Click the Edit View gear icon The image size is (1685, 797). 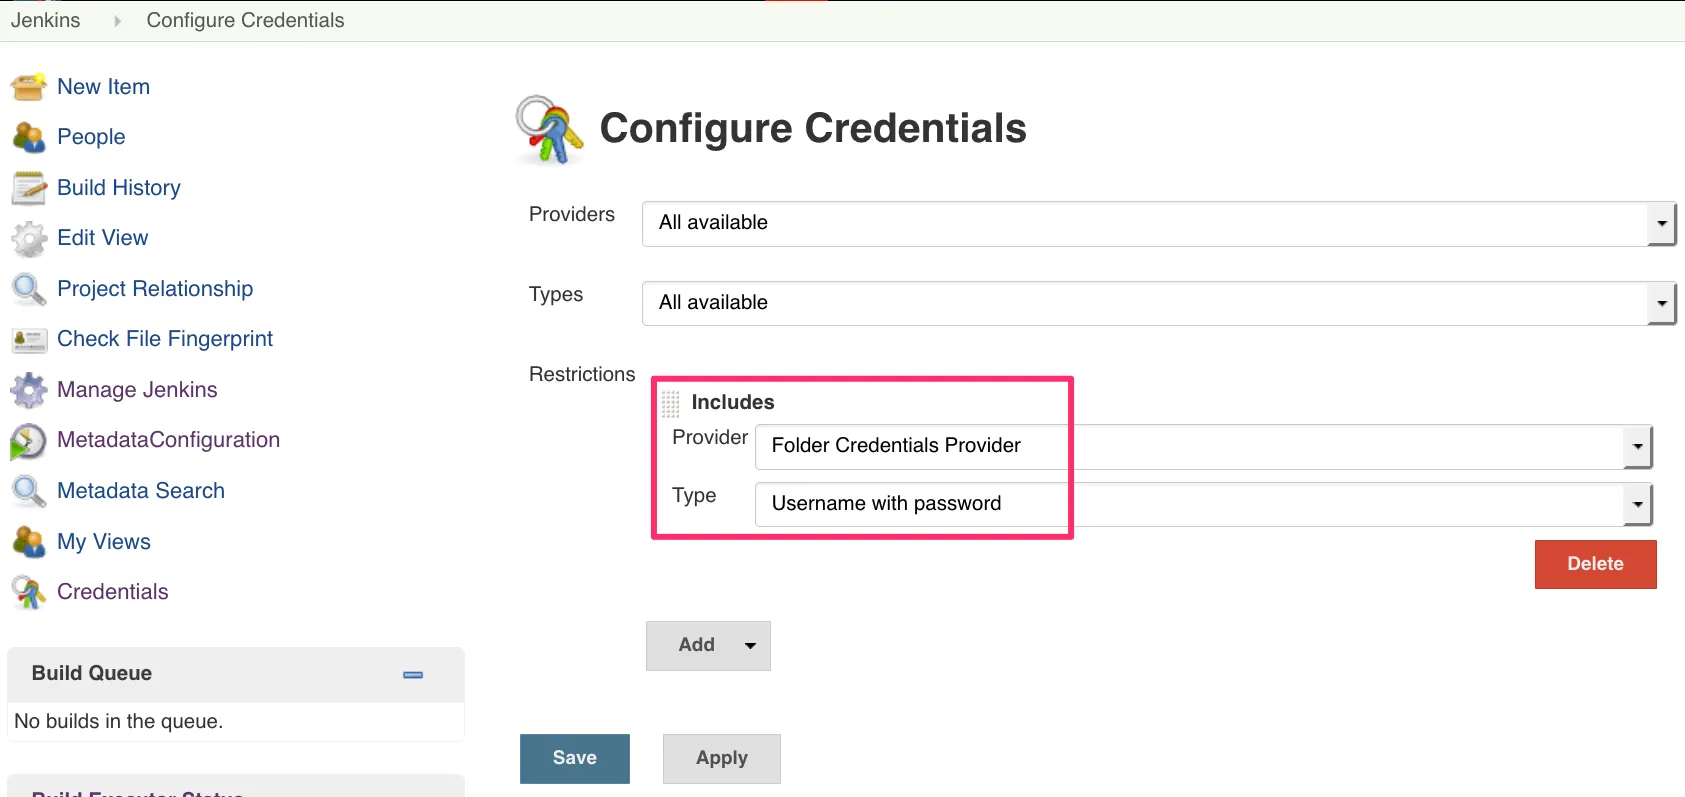pos(29,238)
